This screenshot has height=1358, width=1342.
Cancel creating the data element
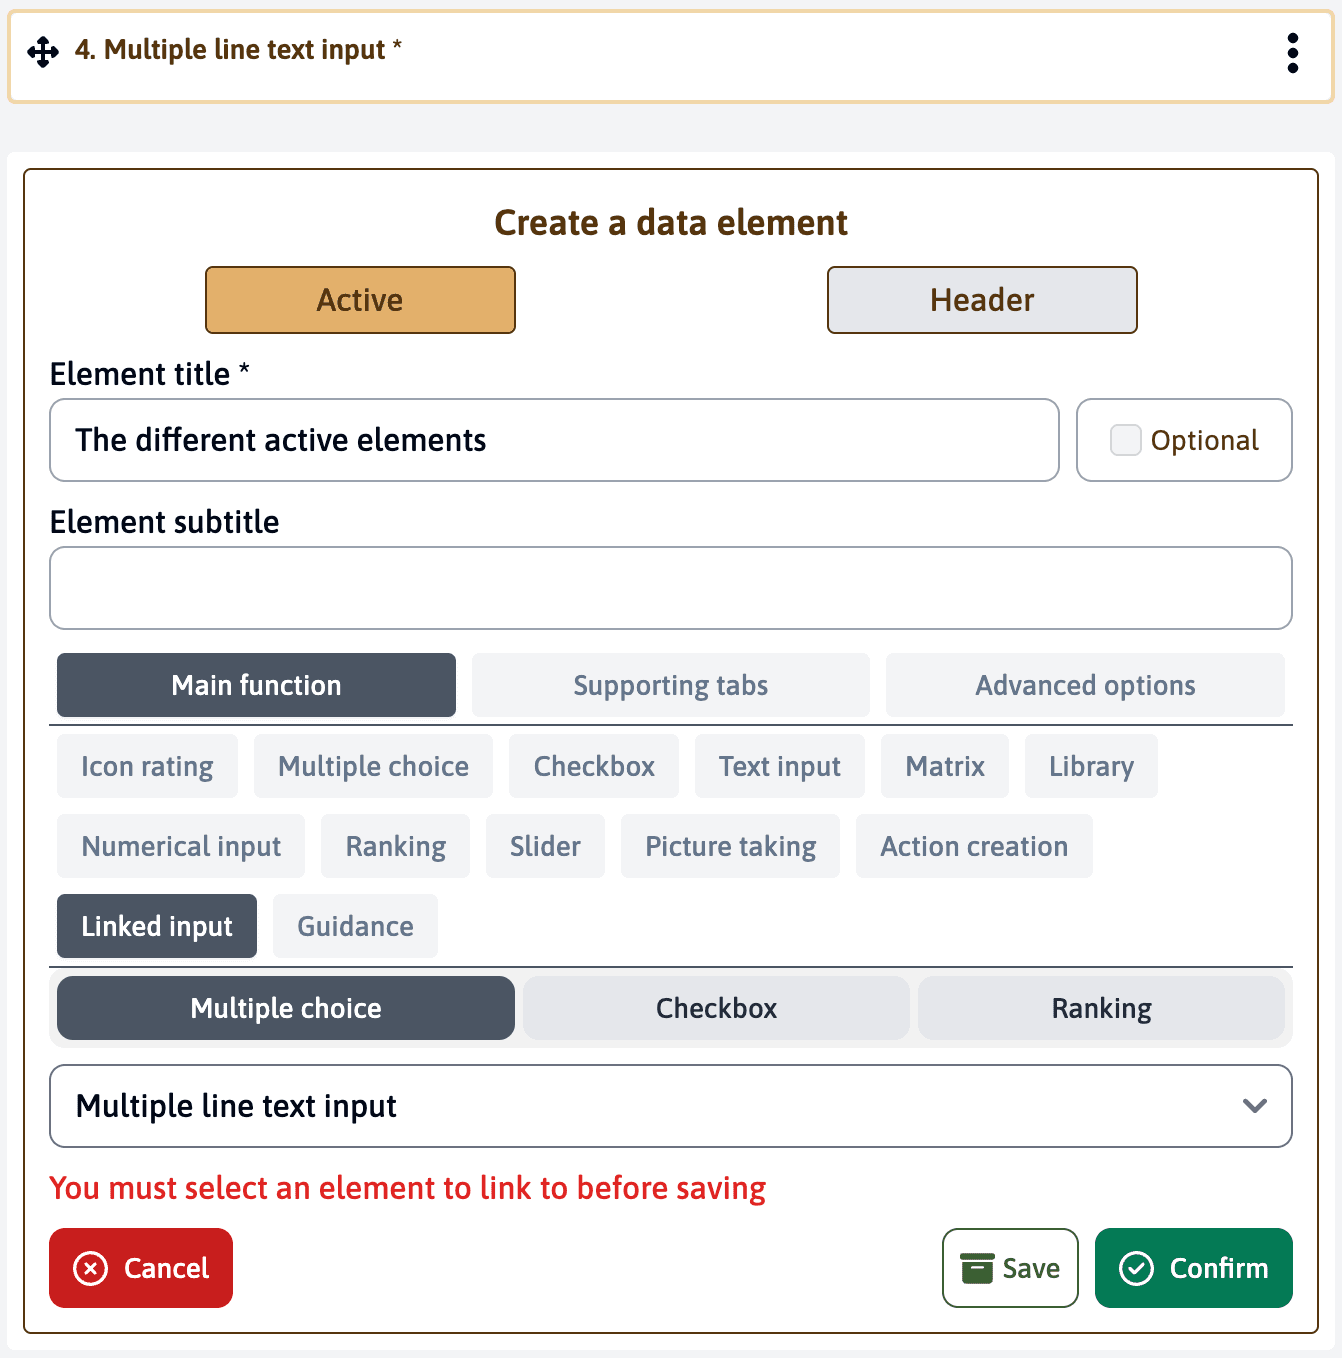click(140, 1268)
